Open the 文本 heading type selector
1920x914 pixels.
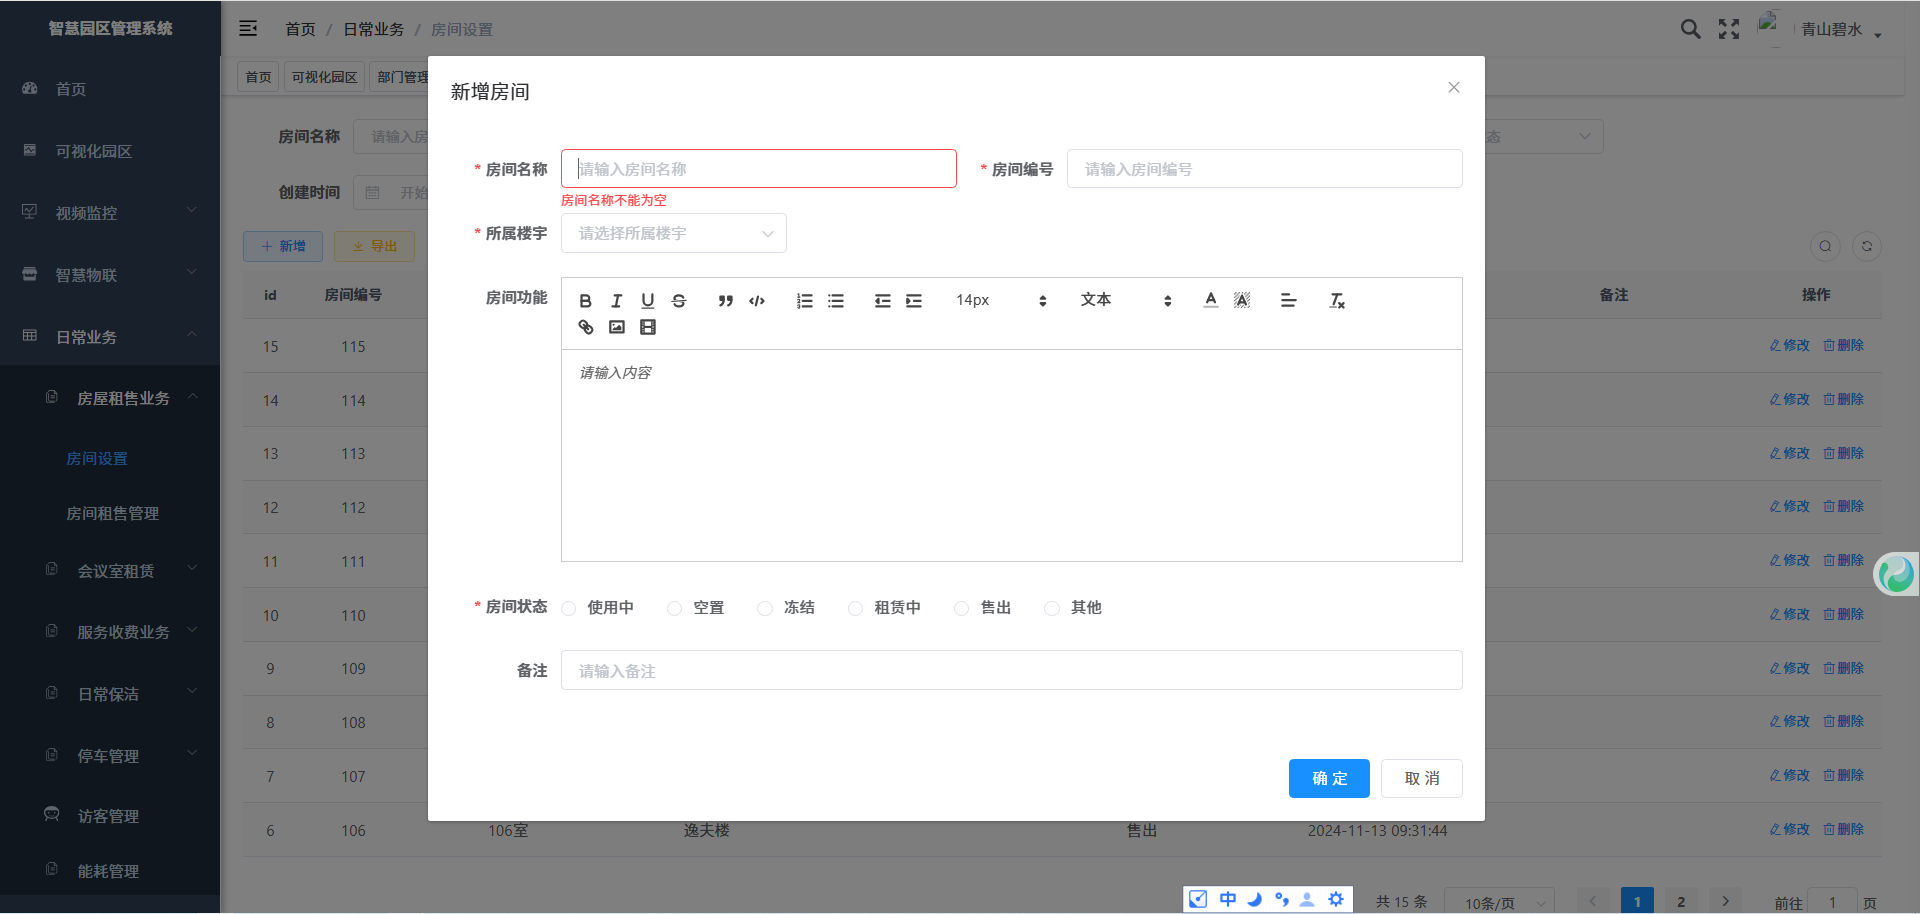click(x=1125, y=301)
